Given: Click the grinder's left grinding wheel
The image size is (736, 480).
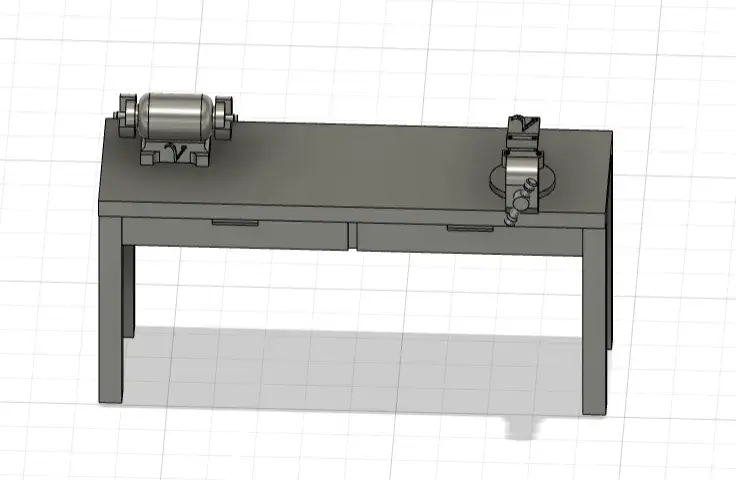Looking at the screenshot, I should pos(127,115).
